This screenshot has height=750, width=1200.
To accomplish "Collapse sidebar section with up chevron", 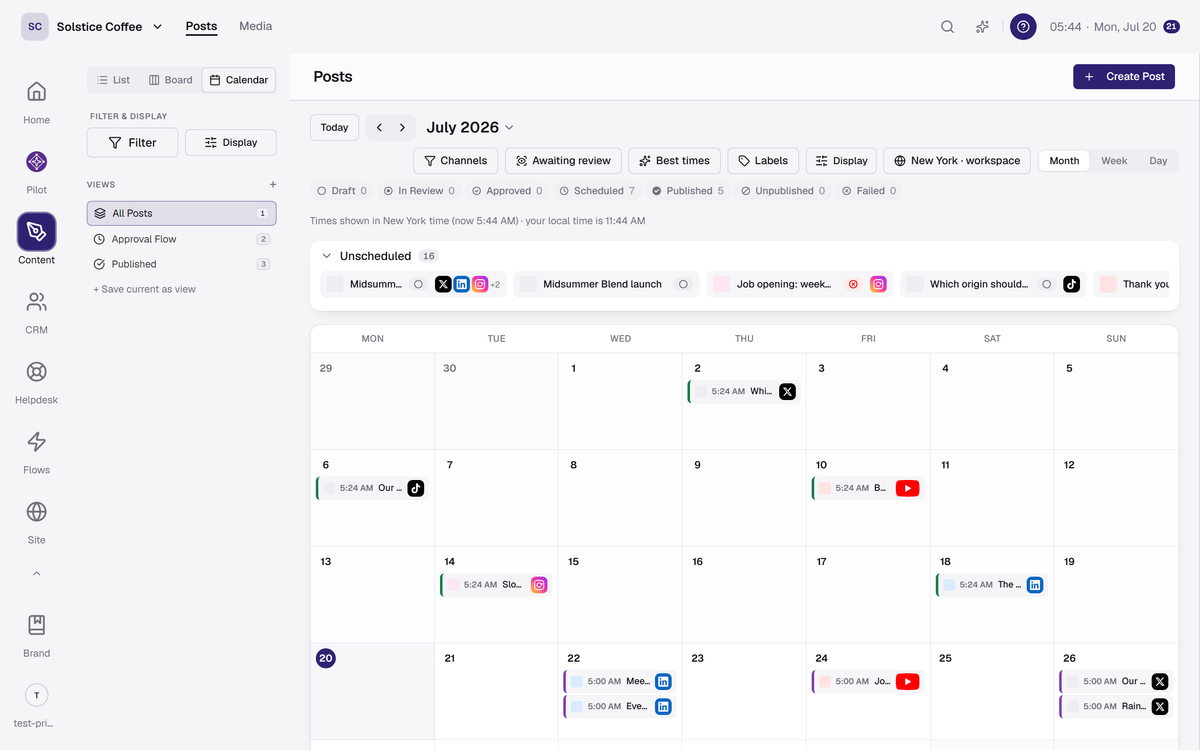I will [x=36, y=574].
